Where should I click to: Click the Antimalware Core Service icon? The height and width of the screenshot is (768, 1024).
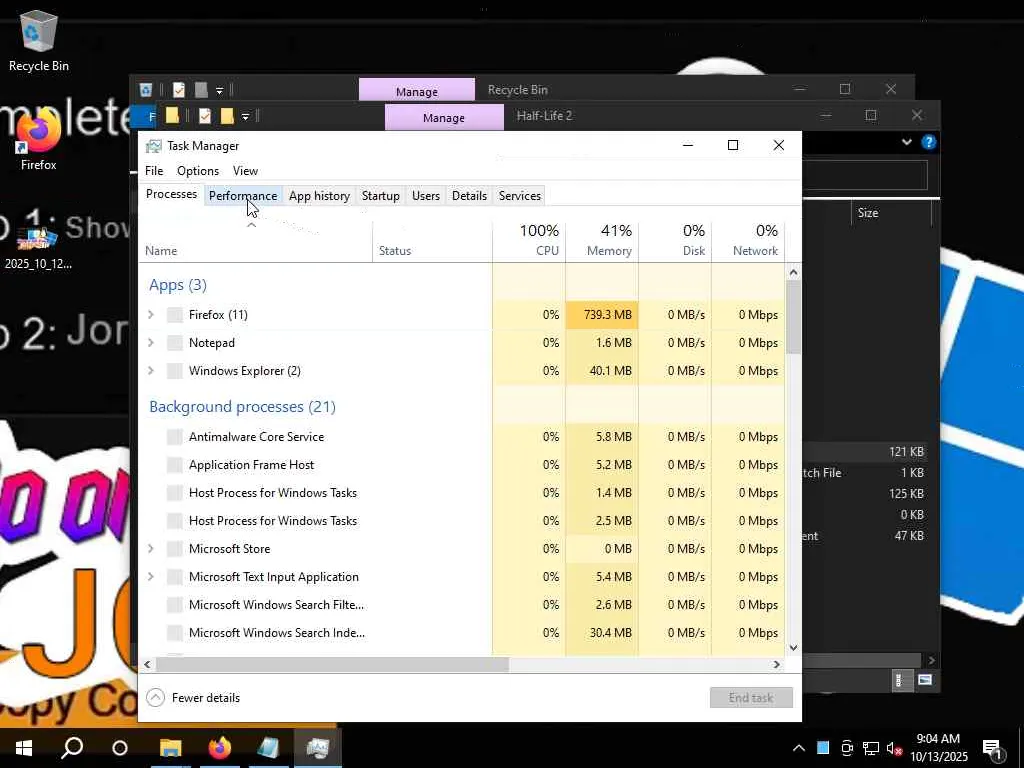click(174, 437)
